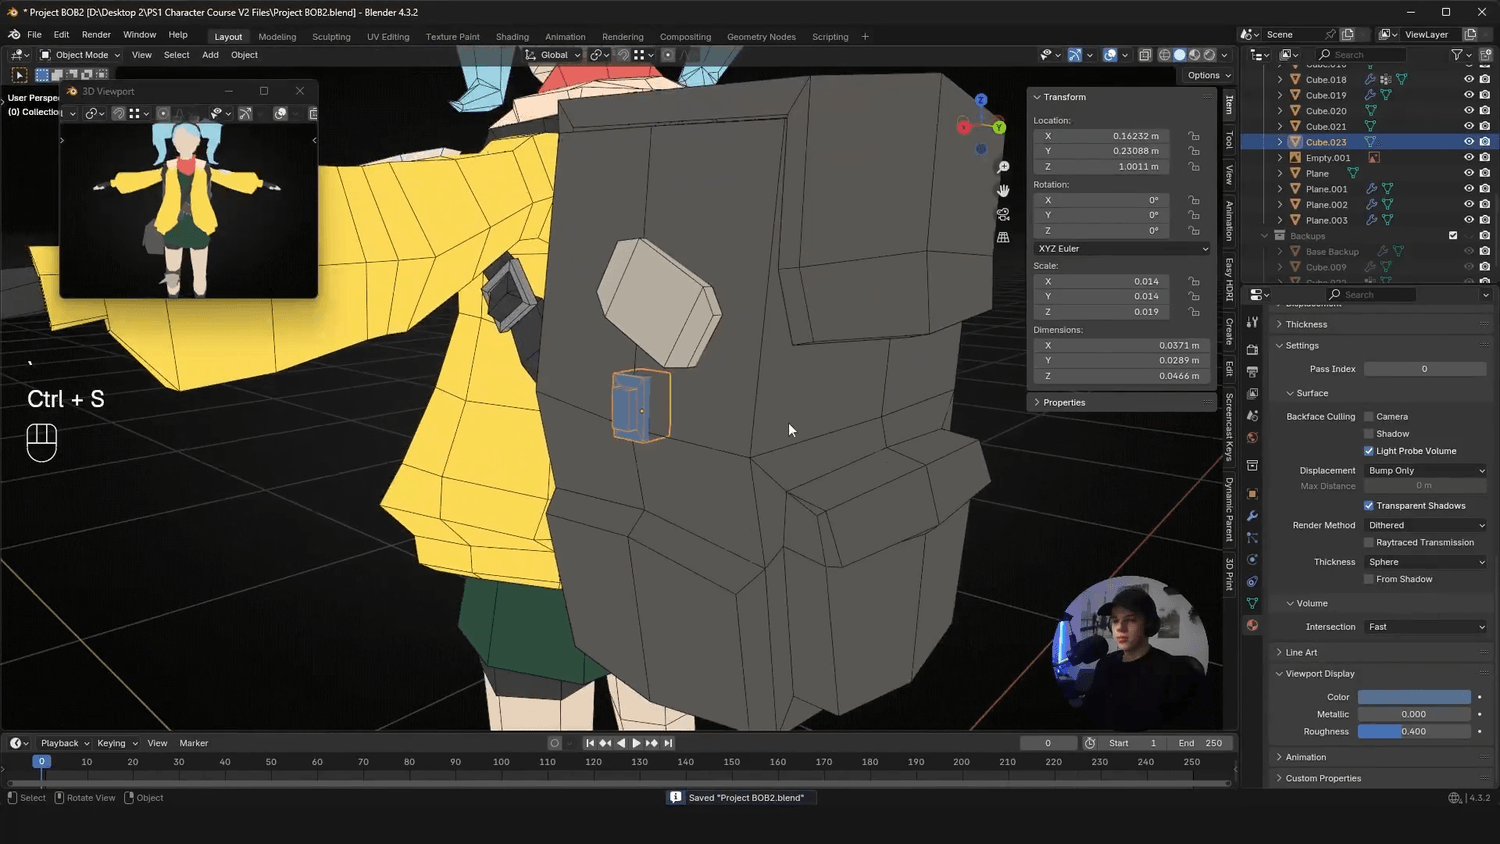
Task: Switch to the Sculpting workspace tab
Action: point(331,37)
